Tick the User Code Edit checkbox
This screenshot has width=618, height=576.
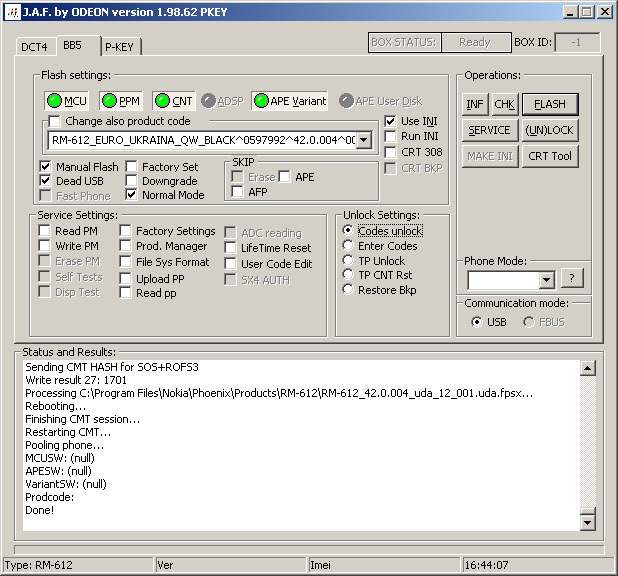tap(230, 264)
